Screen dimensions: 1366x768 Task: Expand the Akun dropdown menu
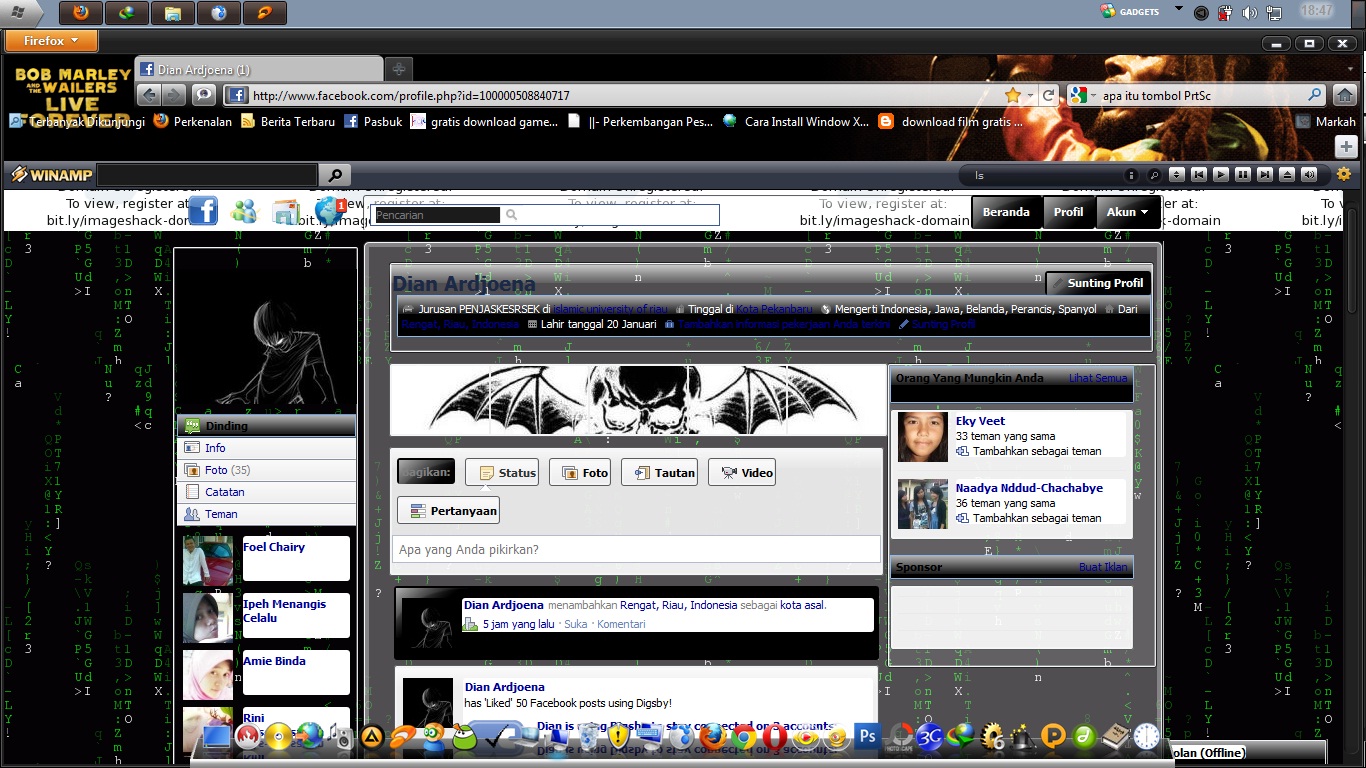(x=1128, y=212)
